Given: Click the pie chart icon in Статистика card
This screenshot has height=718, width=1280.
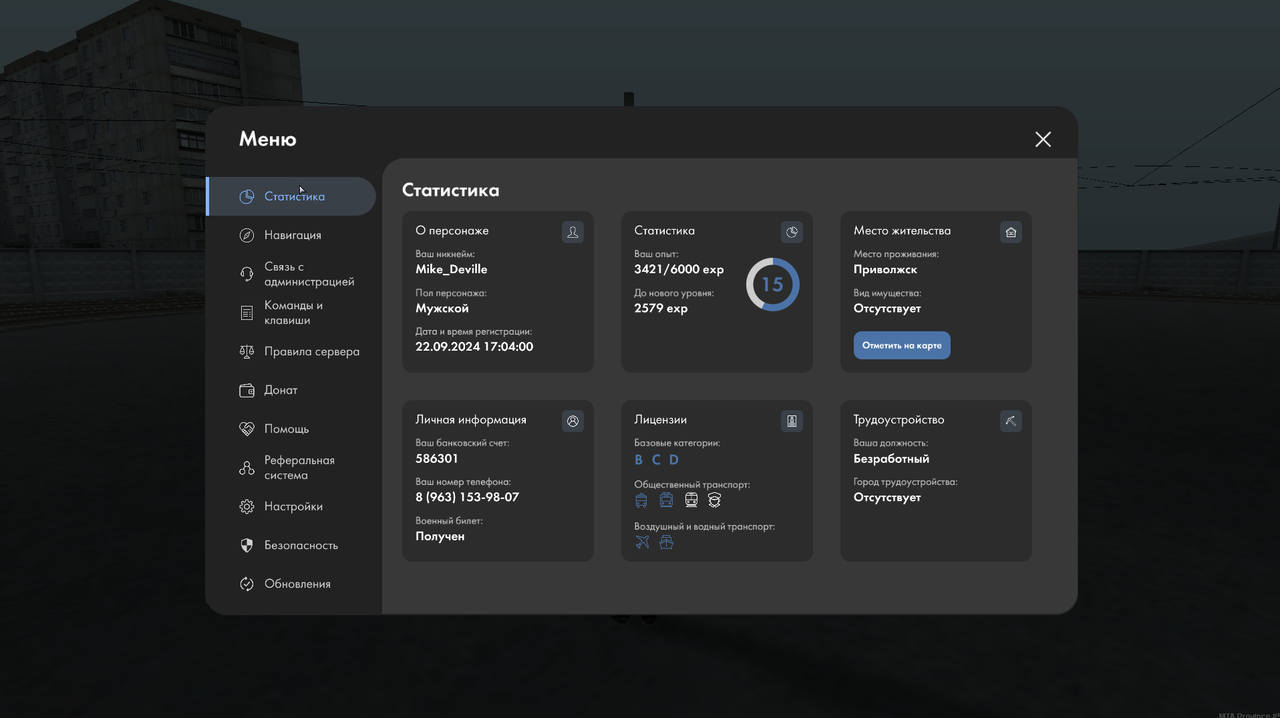Looking at the screenshot, I should coord(792,232).
